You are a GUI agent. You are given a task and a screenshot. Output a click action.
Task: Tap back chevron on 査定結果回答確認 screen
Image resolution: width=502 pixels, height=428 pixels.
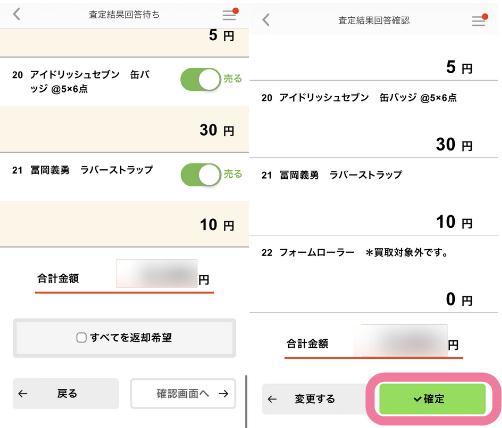click(x=266, y=20)
